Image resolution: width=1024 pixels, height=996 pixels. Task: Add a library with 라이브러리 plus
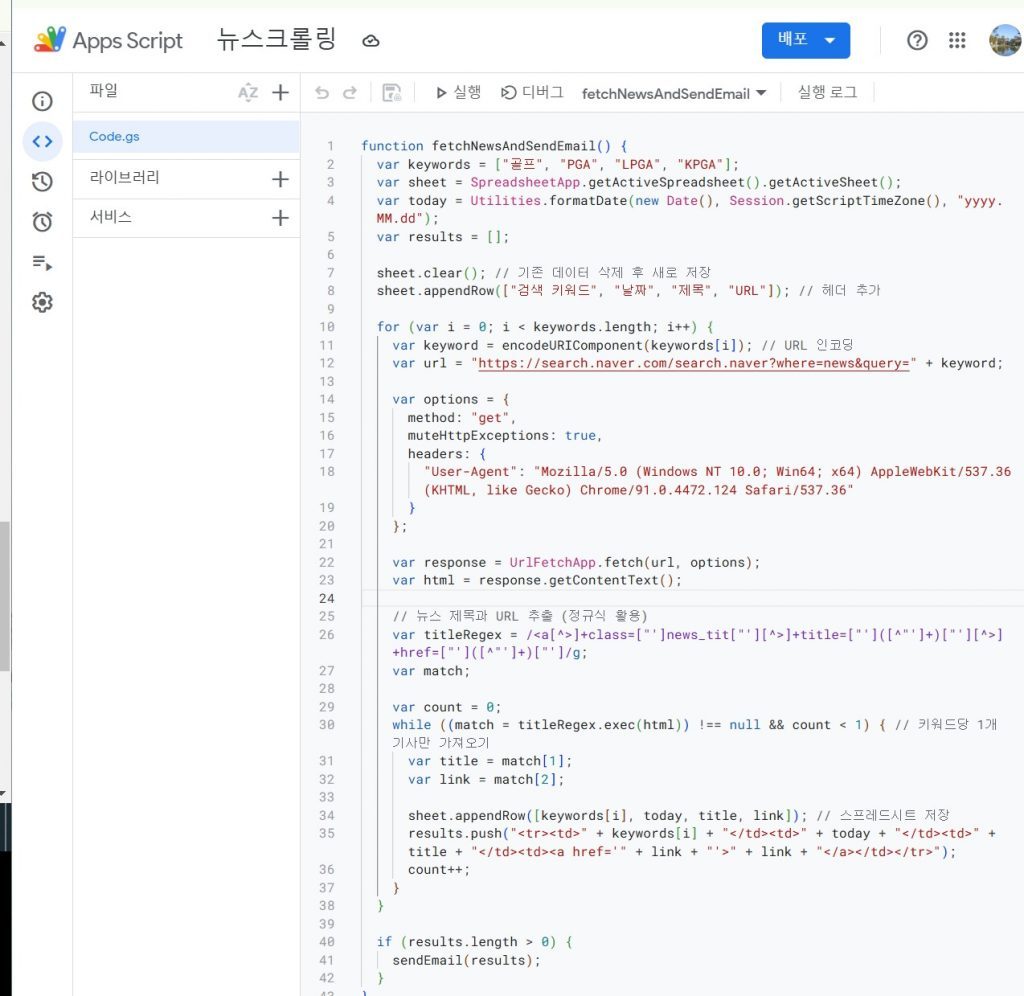[x=280, y=179]
